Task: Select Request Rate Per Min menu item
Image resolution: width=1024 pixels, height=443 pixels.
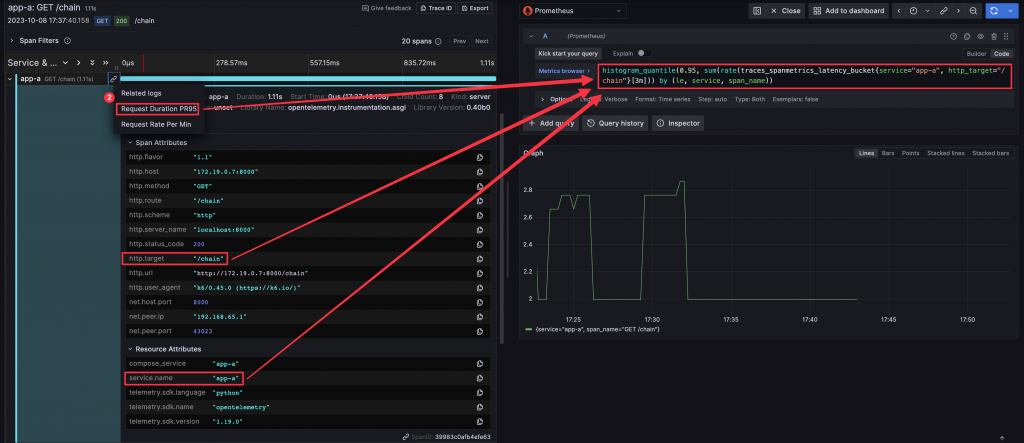Action: pos(156,124)
